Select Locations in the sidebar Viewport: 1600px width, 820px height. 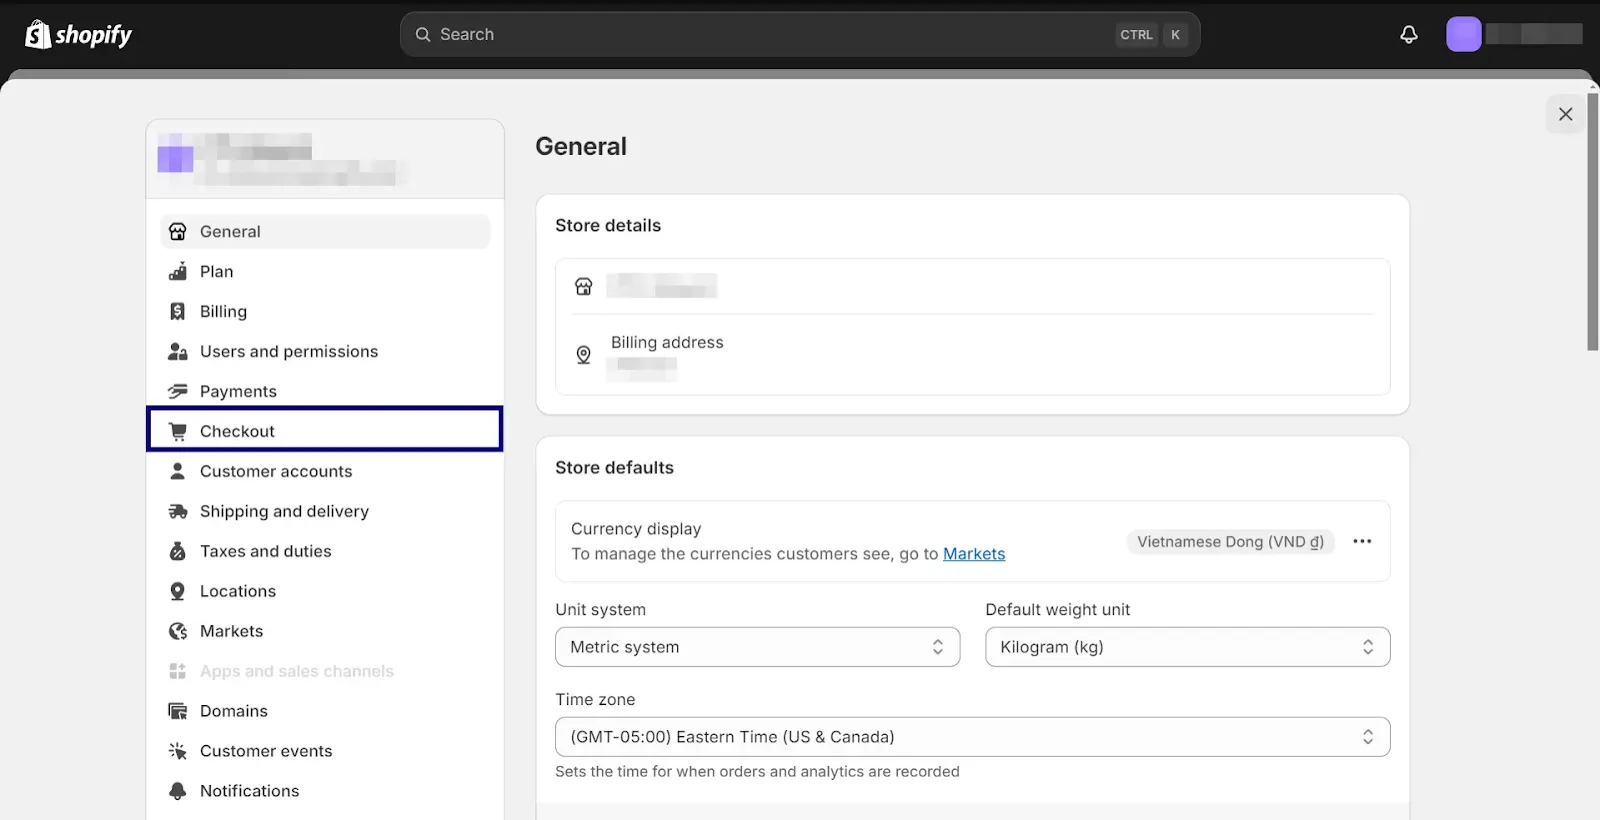325,592
